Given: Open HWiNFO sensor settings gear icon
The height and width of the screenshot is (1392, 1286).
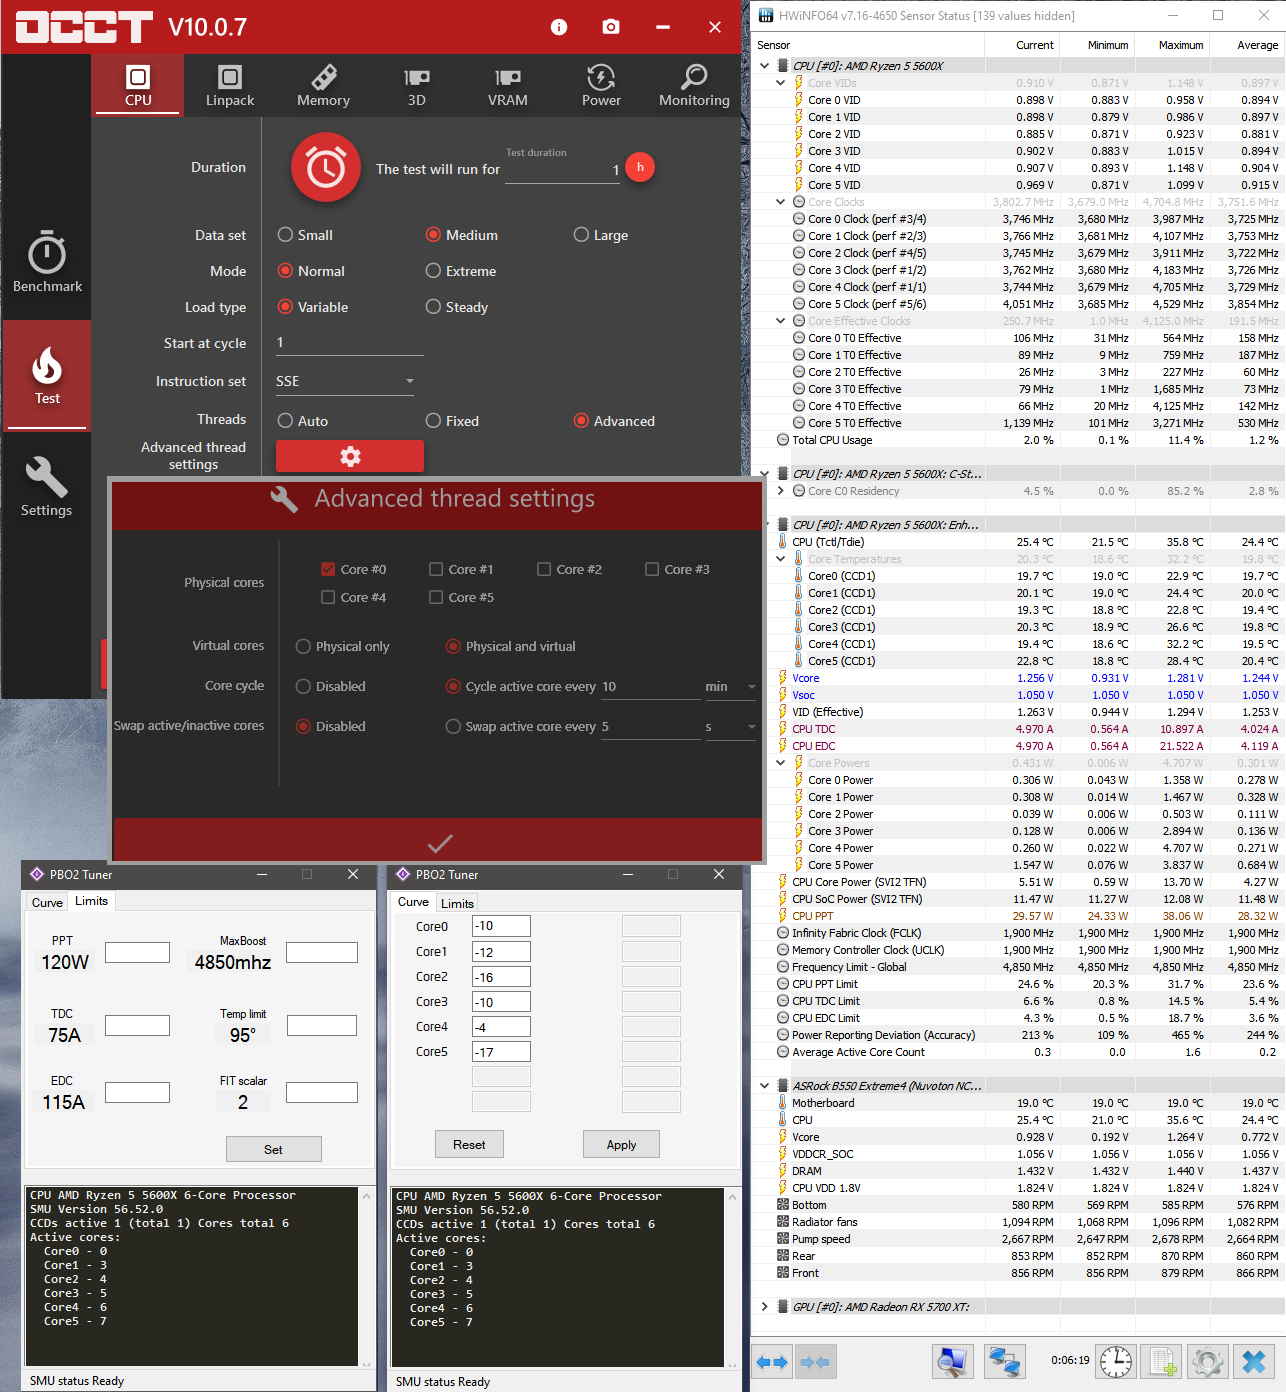Looking at the screenshot, I should point(1208,1361).
